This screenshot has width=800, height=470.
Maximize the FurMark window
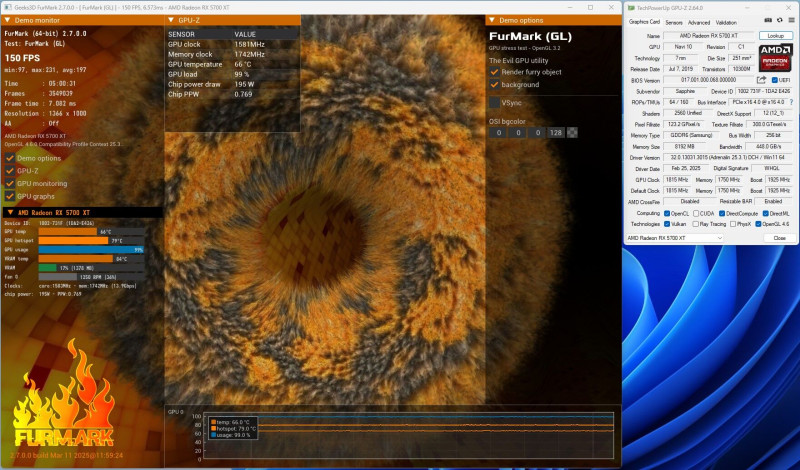[590, 7]
